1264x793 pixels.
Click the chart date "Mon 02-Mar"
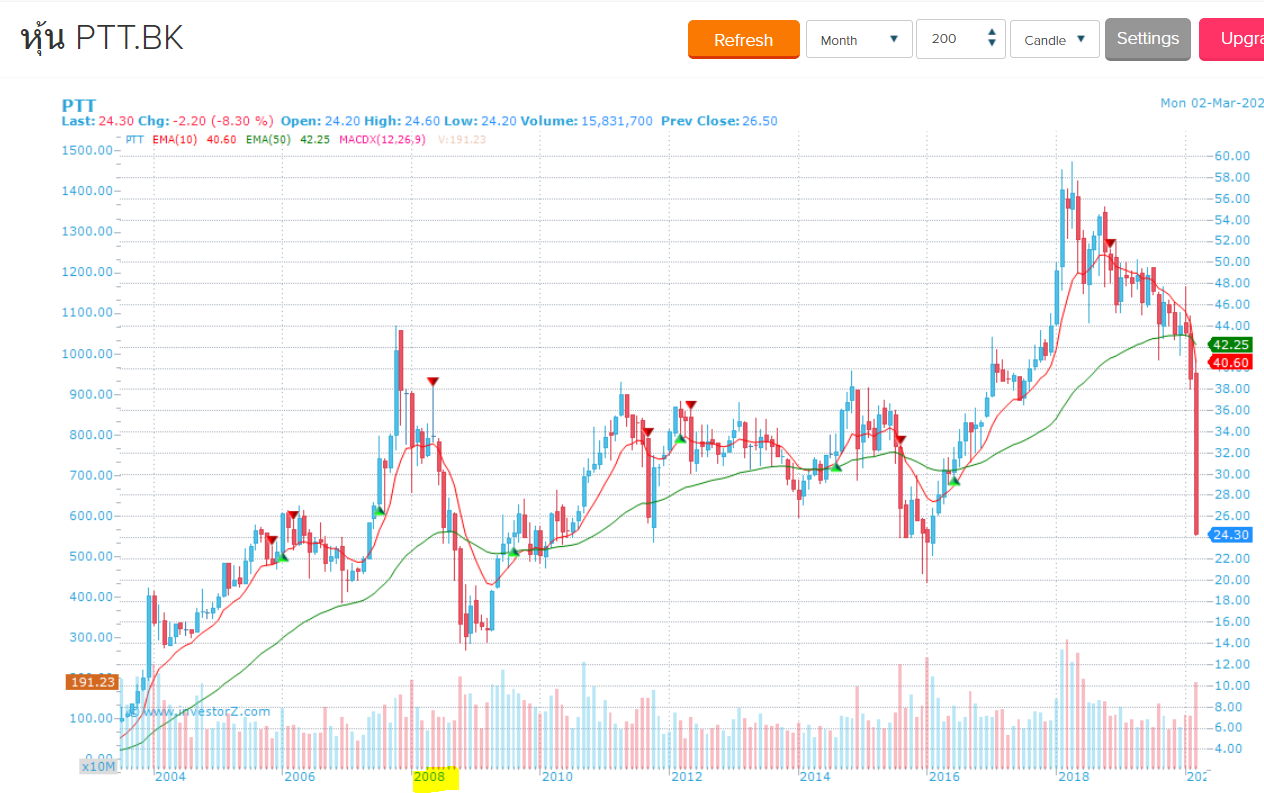1210,103
